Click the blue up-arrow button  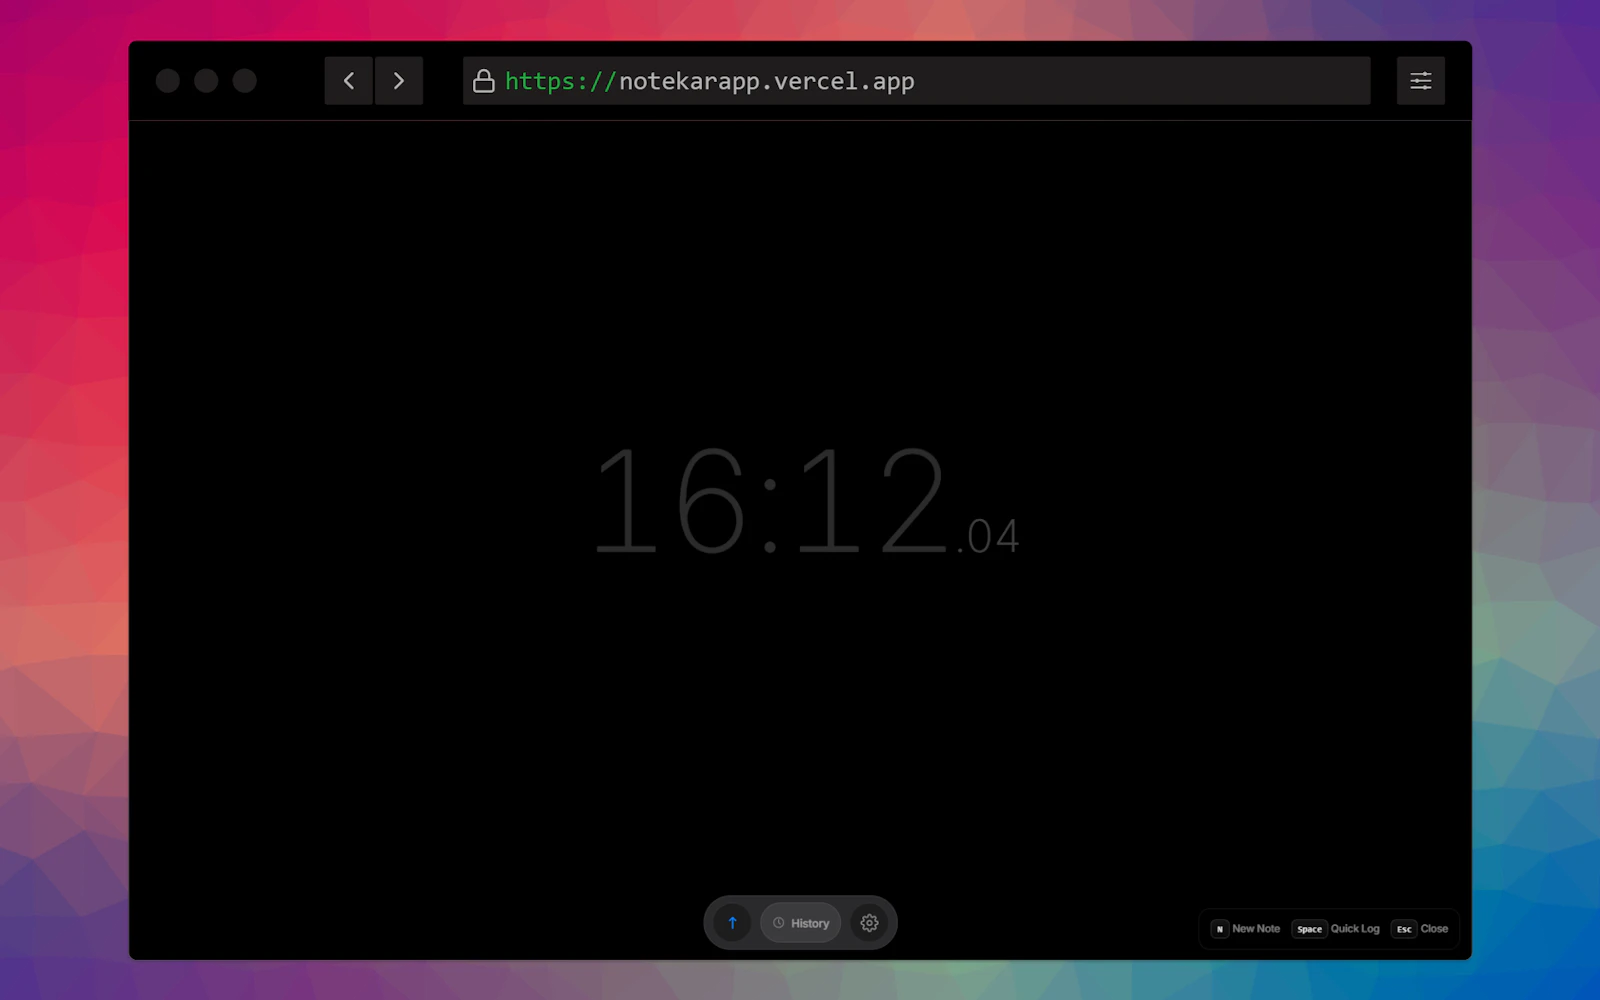point(732,923)
